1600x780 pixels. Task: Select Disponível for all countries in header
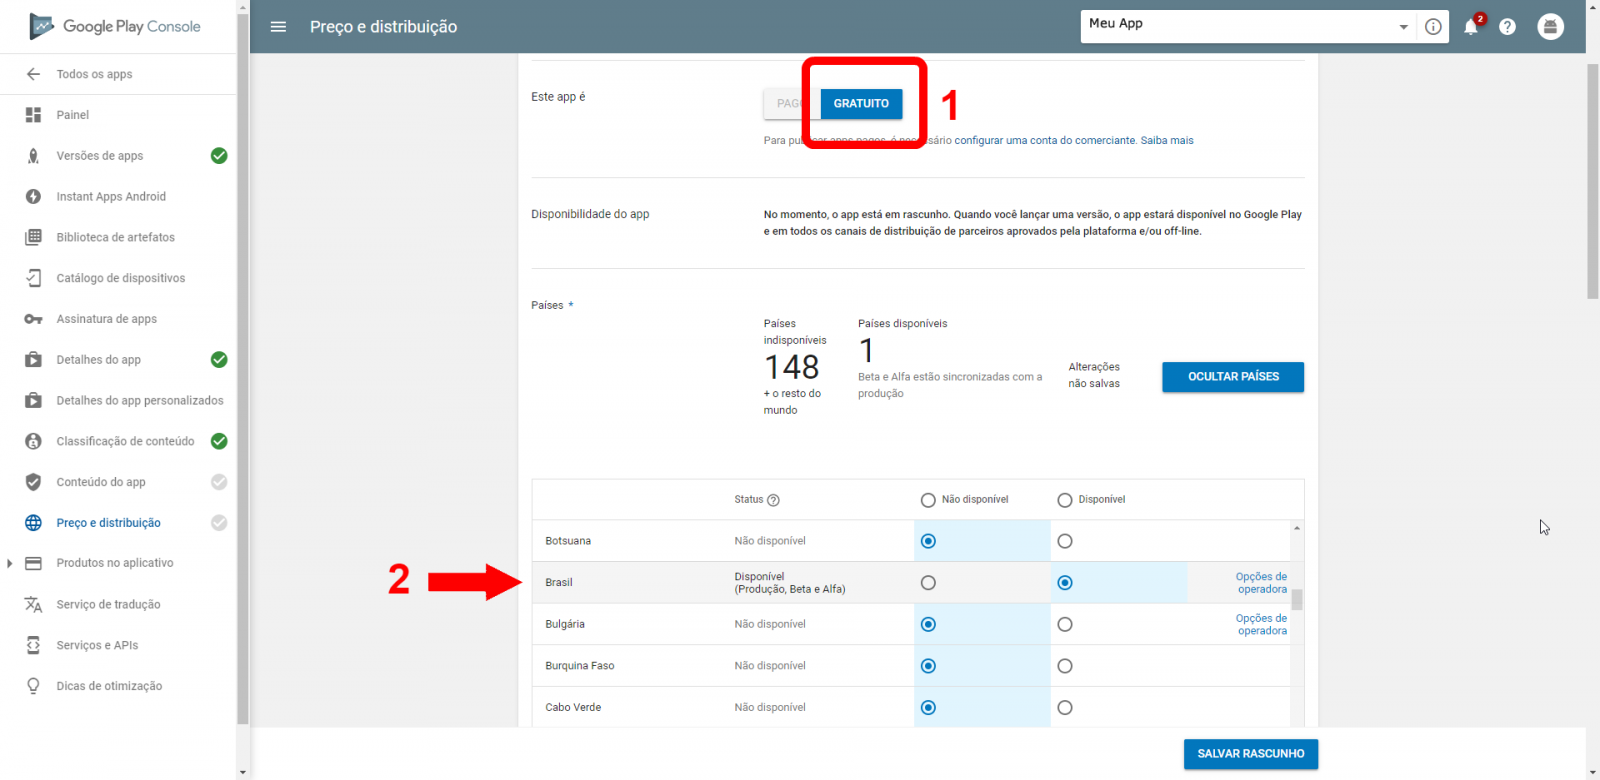click(x=1065, y=500)
